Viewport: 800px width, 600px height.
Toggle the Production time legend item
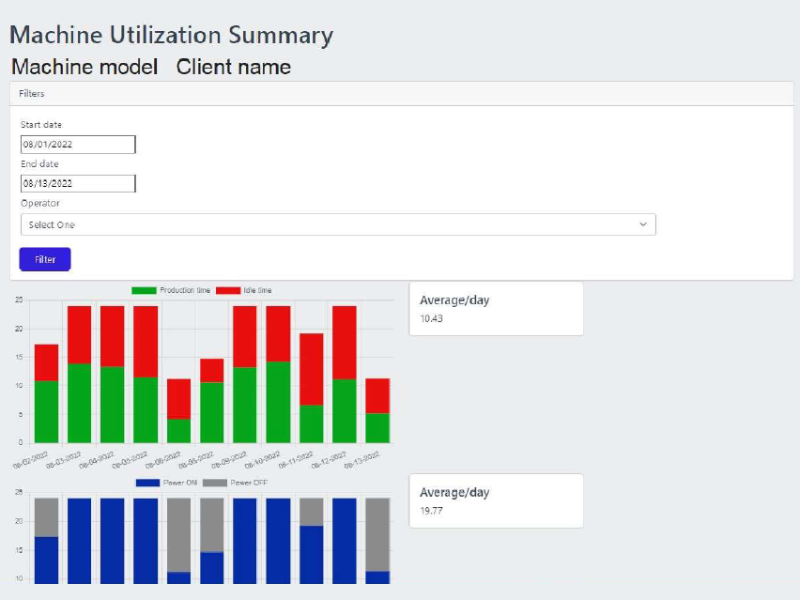tap(172, 290)
